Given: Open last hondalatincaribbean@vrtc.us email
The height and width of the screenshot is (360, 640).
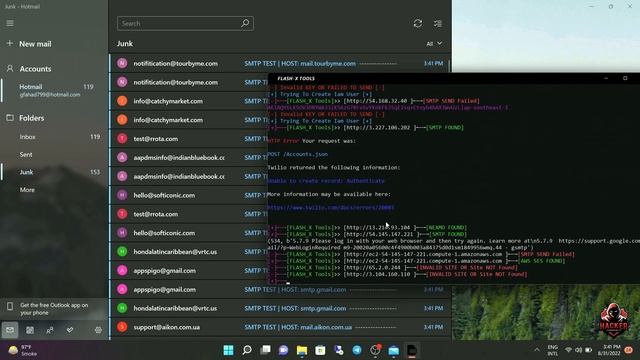Looking at the screenshot, I should [x=280, y=308].
